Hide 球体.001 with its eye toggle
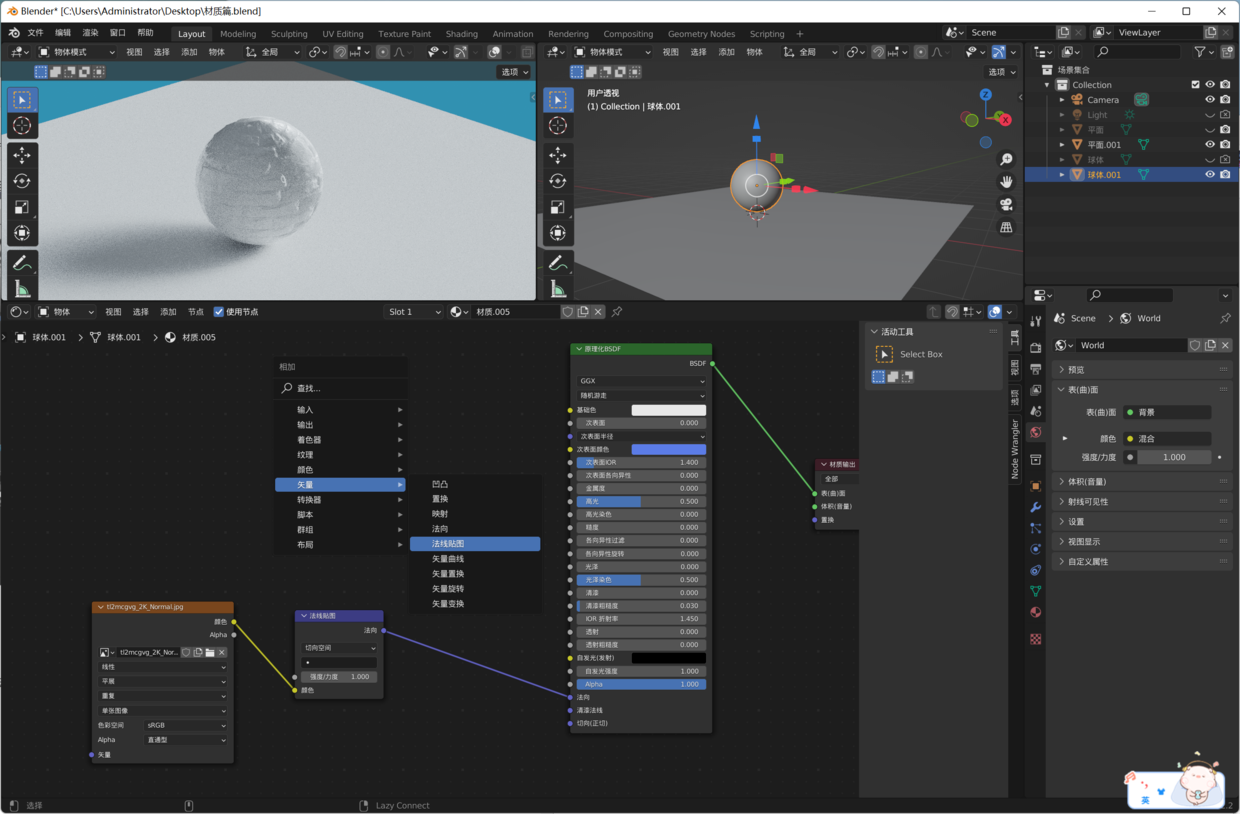Viewport: 1240px width, 814px height. tap(1210, 174)
